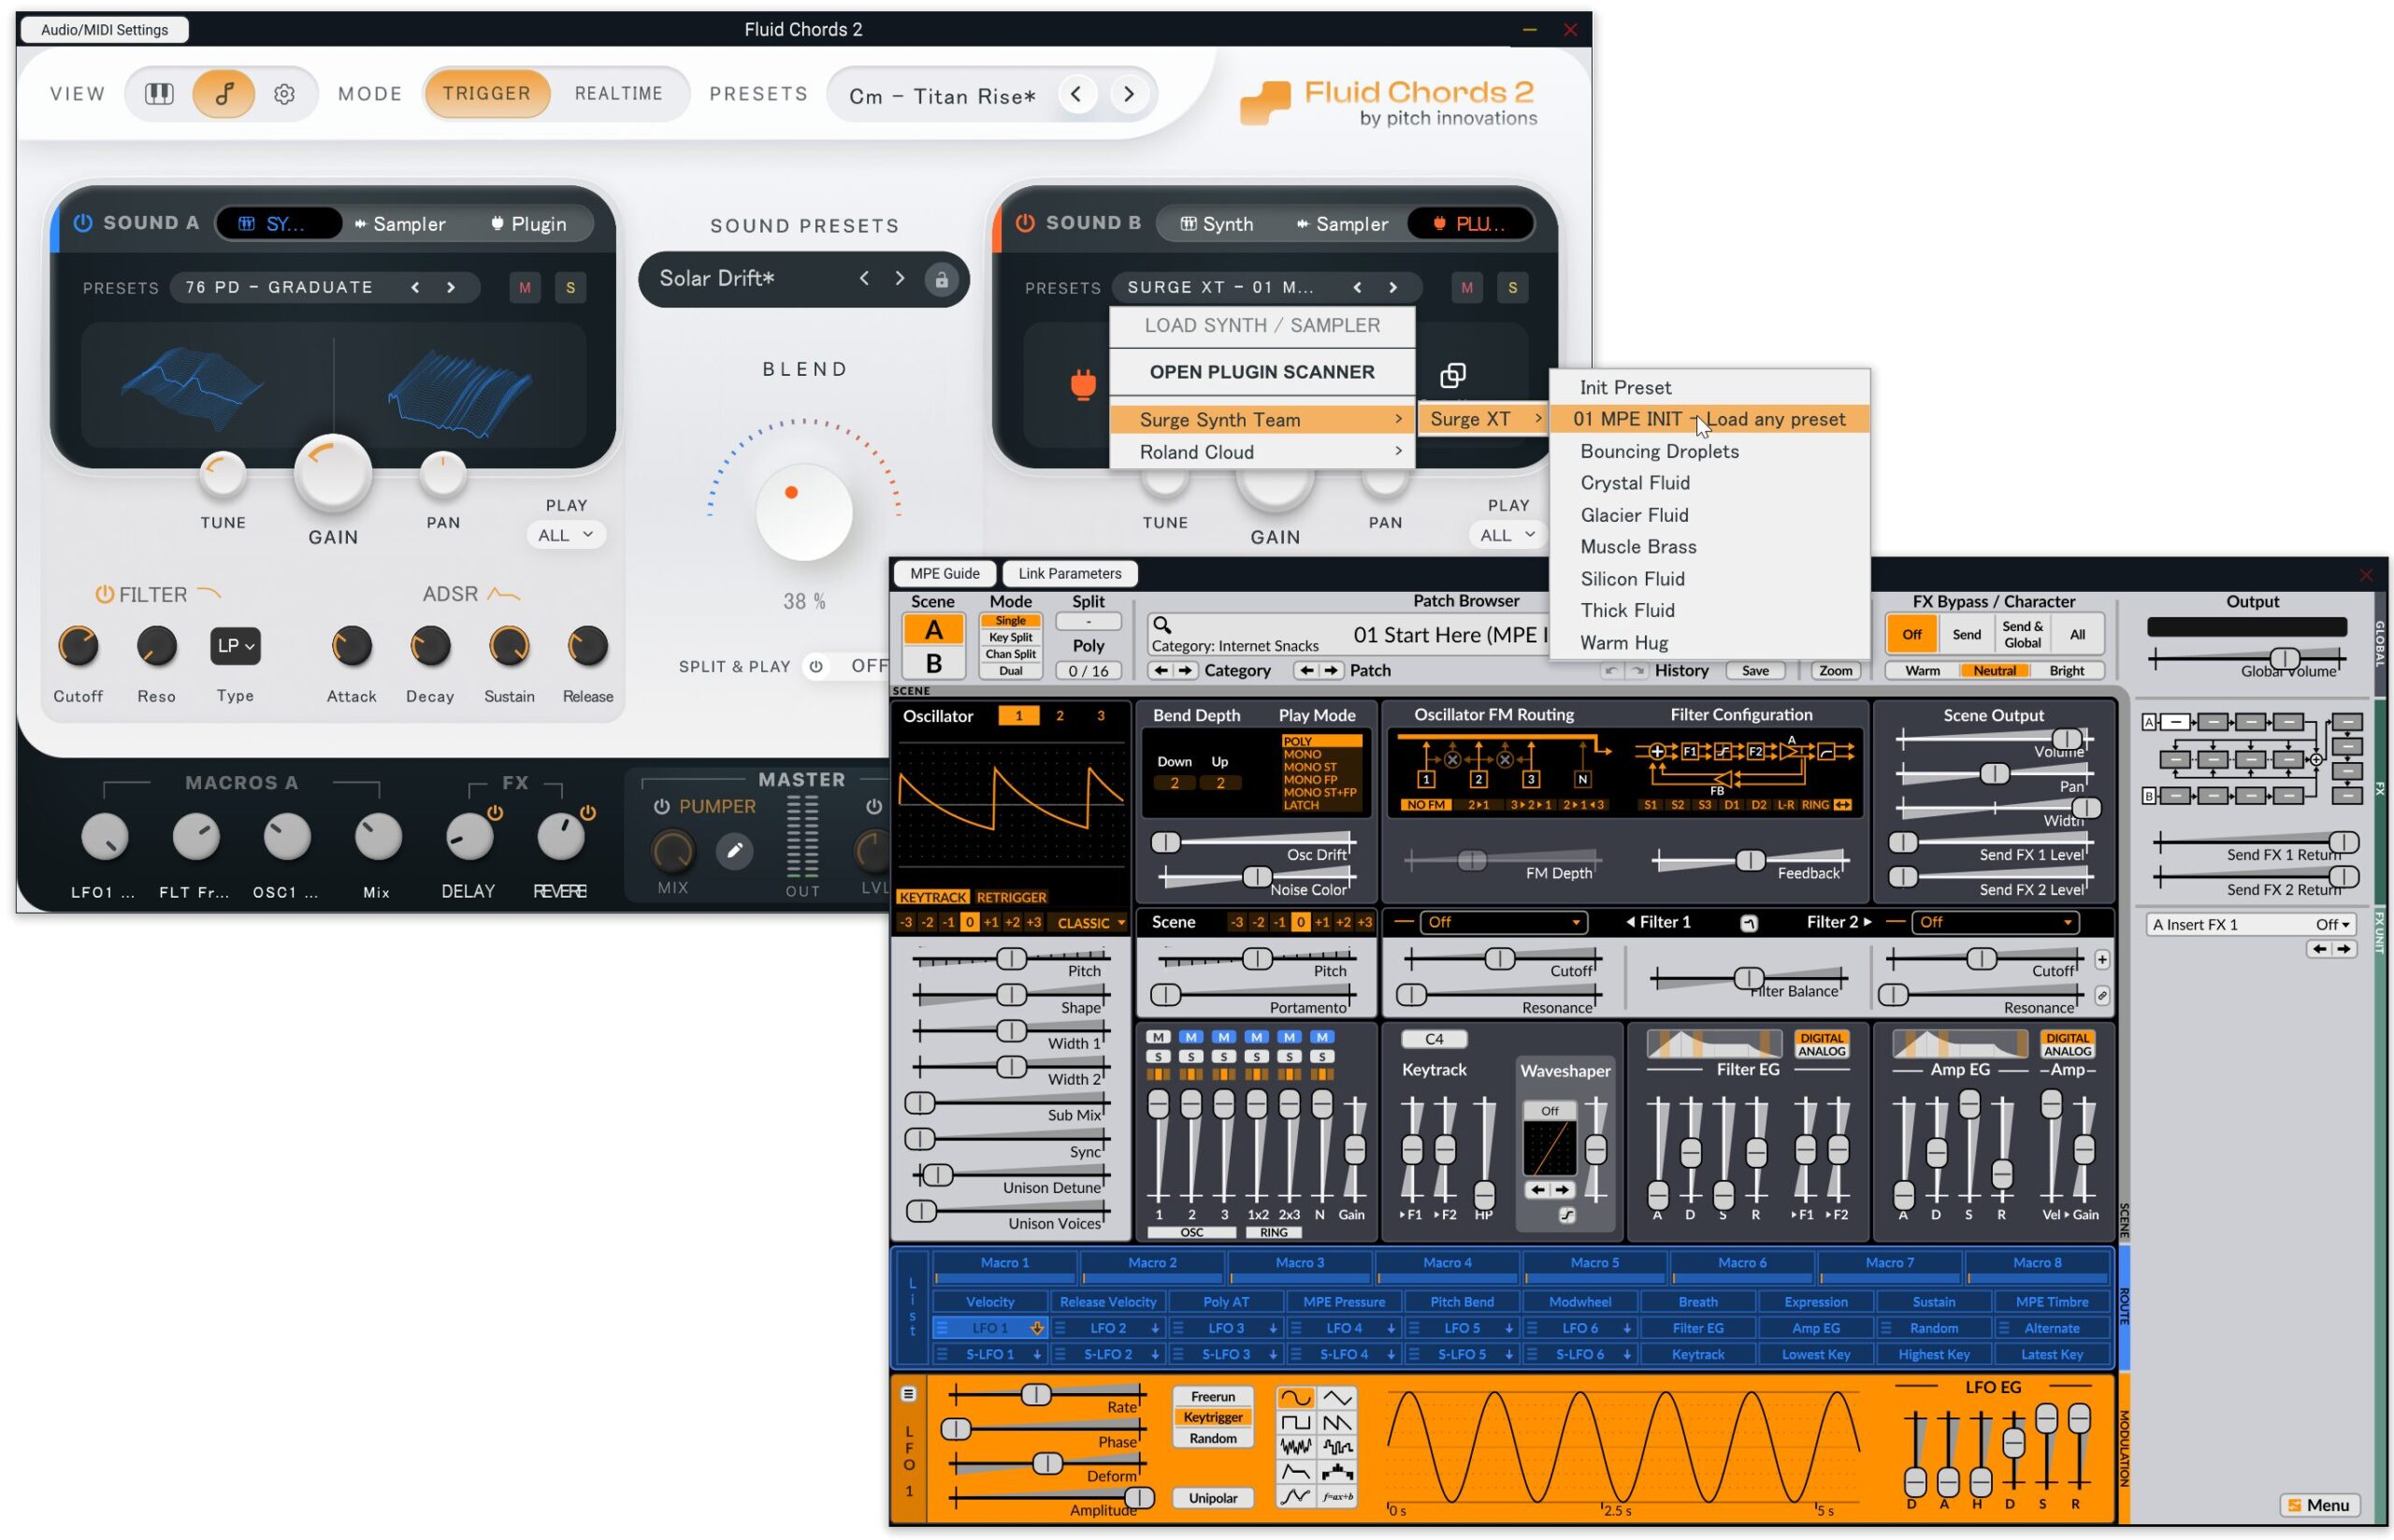Switch mode to REALTIME

coord(618,94)
